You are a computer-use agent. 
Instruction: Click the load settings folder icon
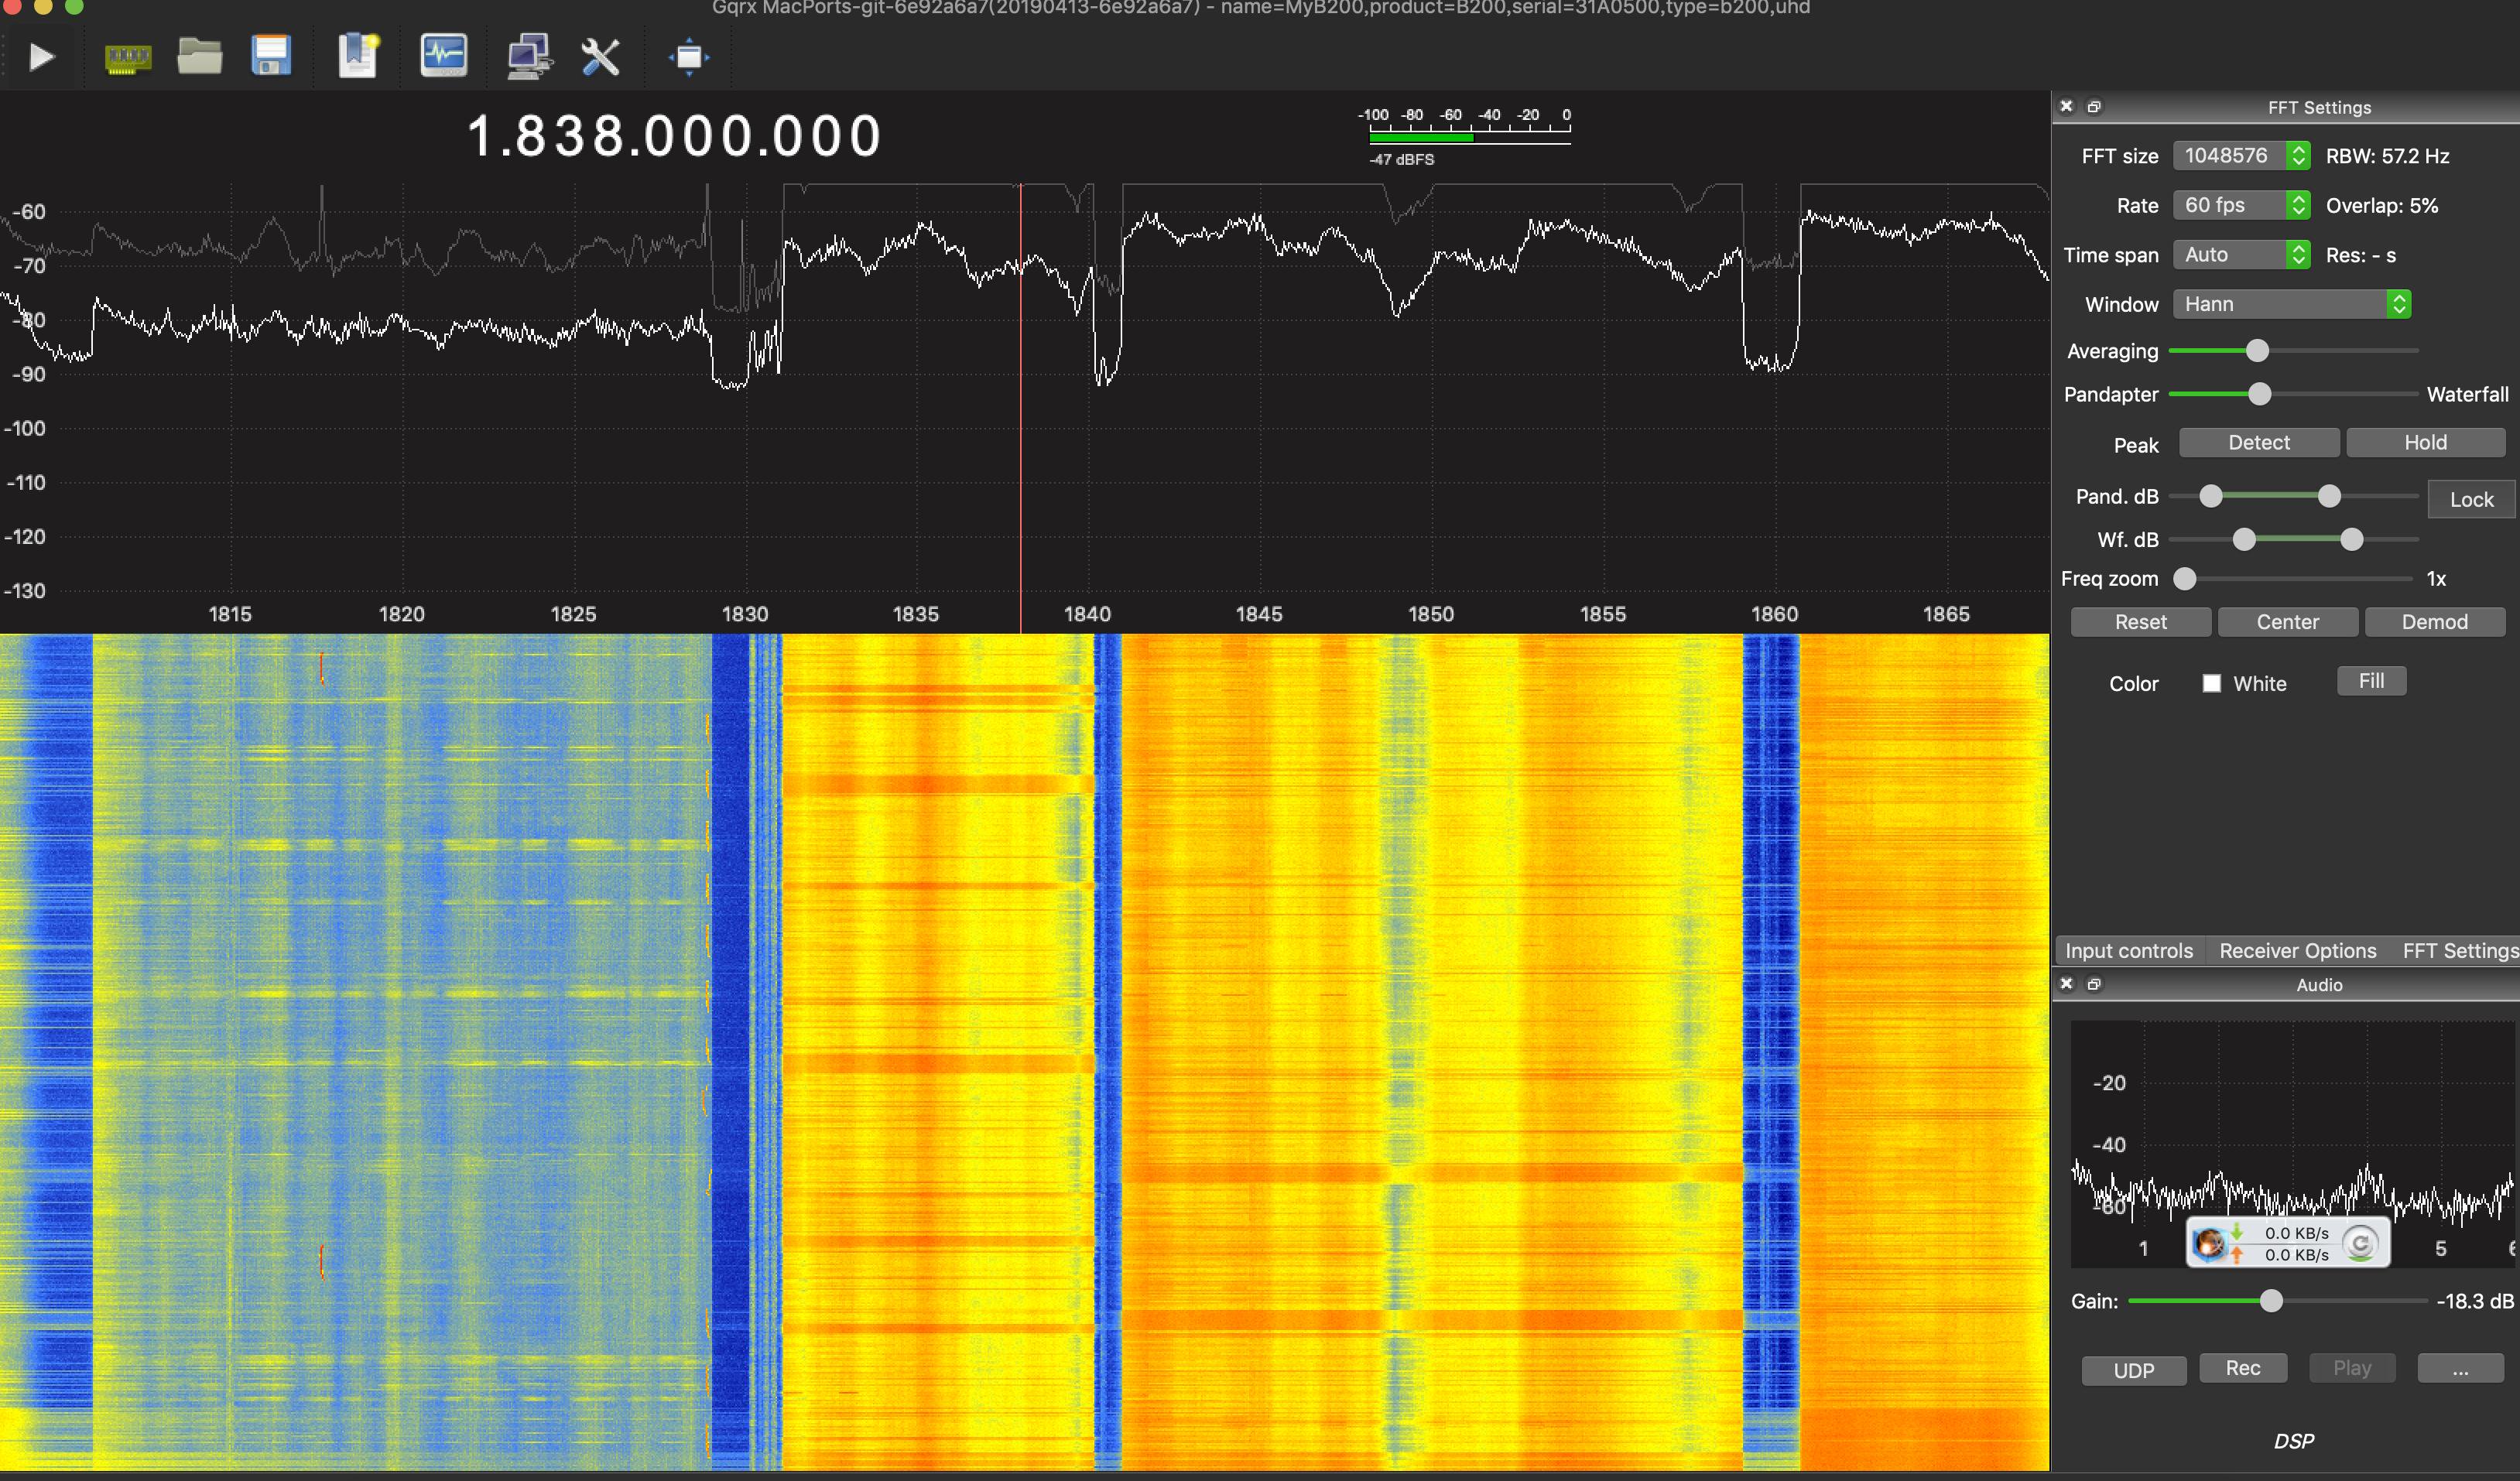199,57
